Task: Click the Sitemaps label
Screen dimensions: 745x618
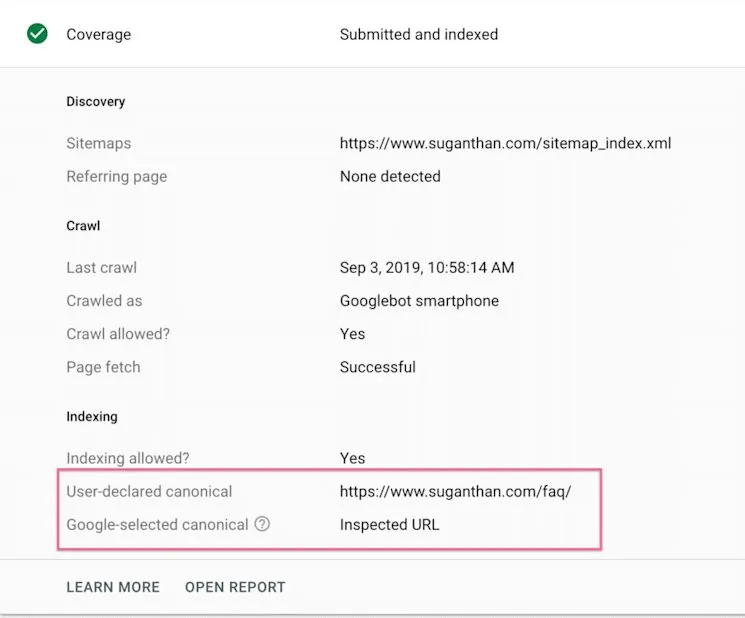Action: 99,143
